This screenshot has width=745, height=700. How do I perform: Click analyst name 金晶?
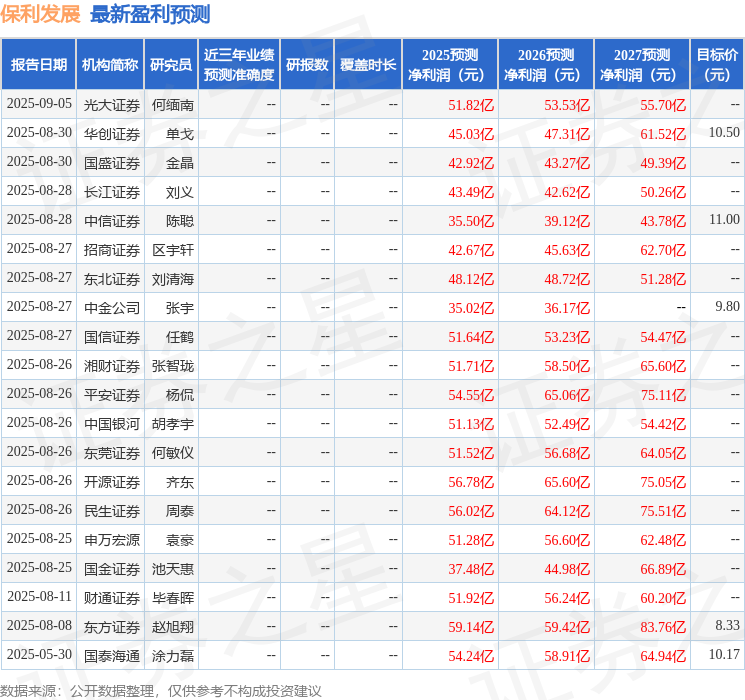(180, 163)
